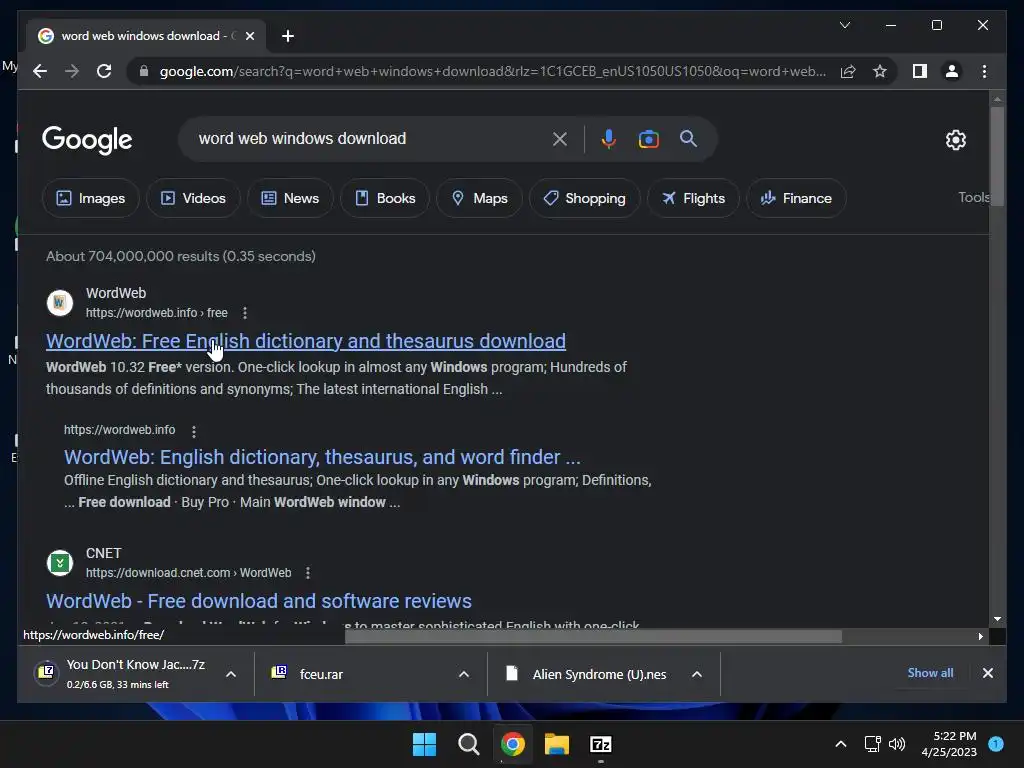Switch to Chrome from the taskbar
The image size is (1024, 768).
click(x=513, y=744)
